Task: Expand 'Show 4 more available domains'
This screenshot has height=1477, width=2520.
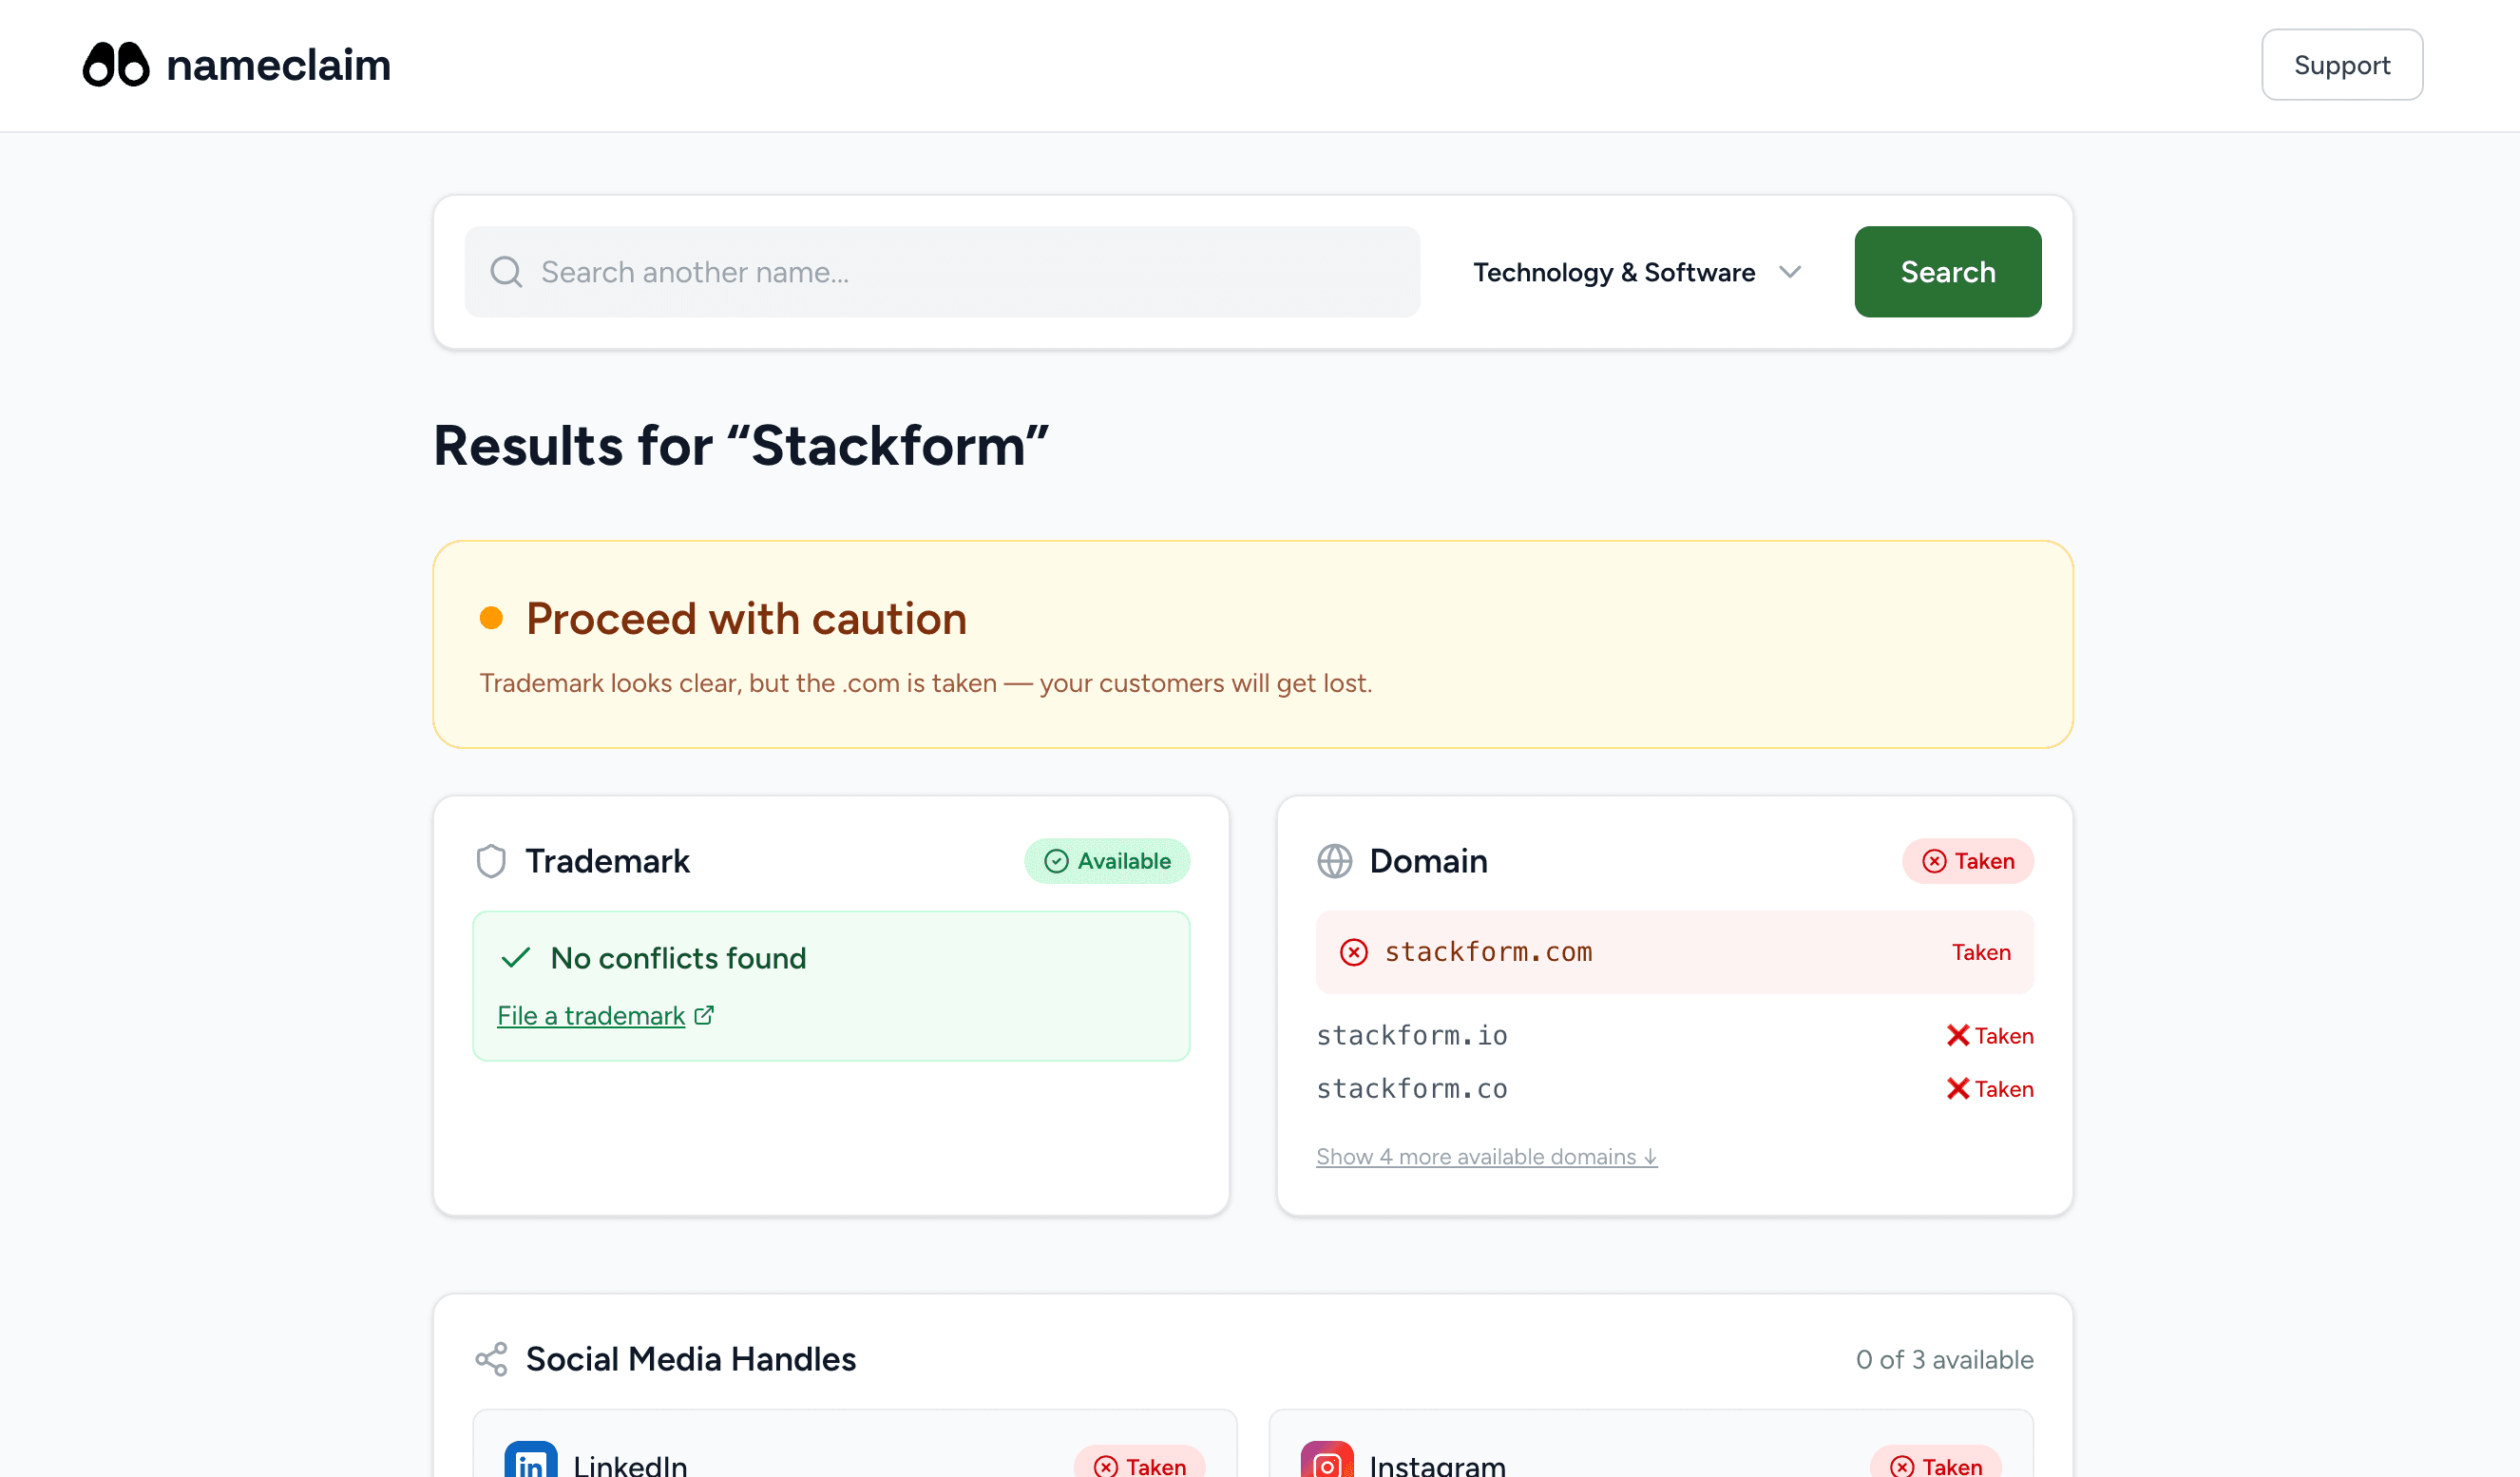Action: pos(1486,1157)
